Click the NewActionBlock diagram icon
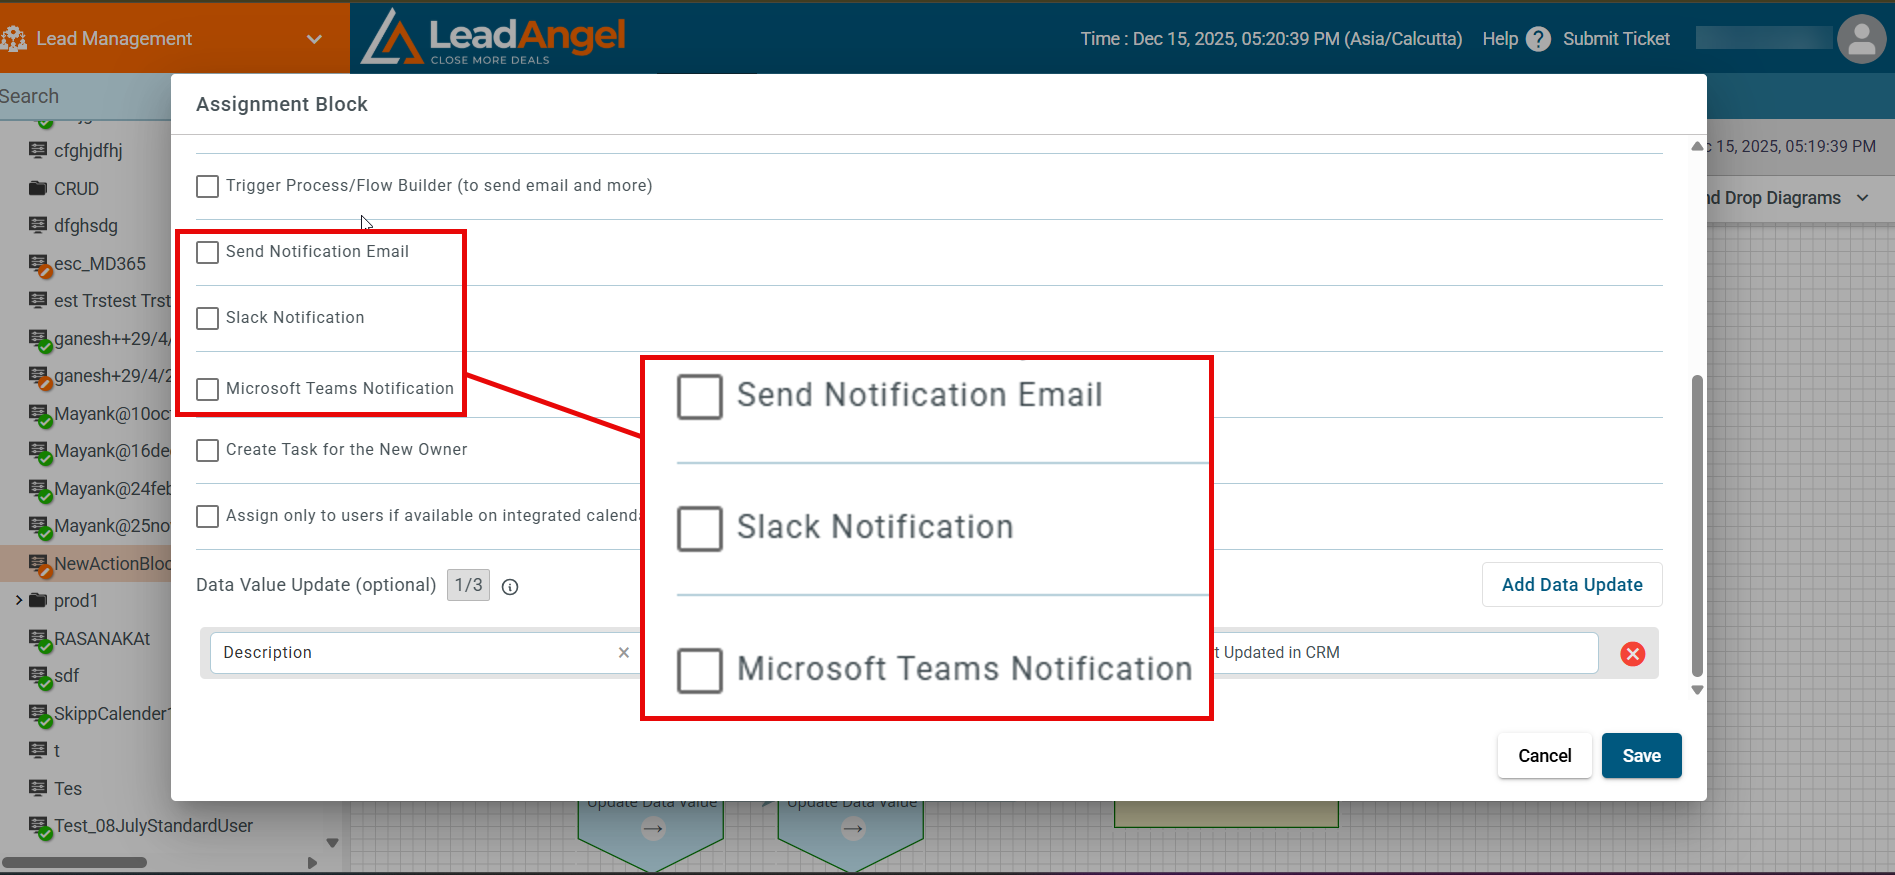 (x=39, y=565)
